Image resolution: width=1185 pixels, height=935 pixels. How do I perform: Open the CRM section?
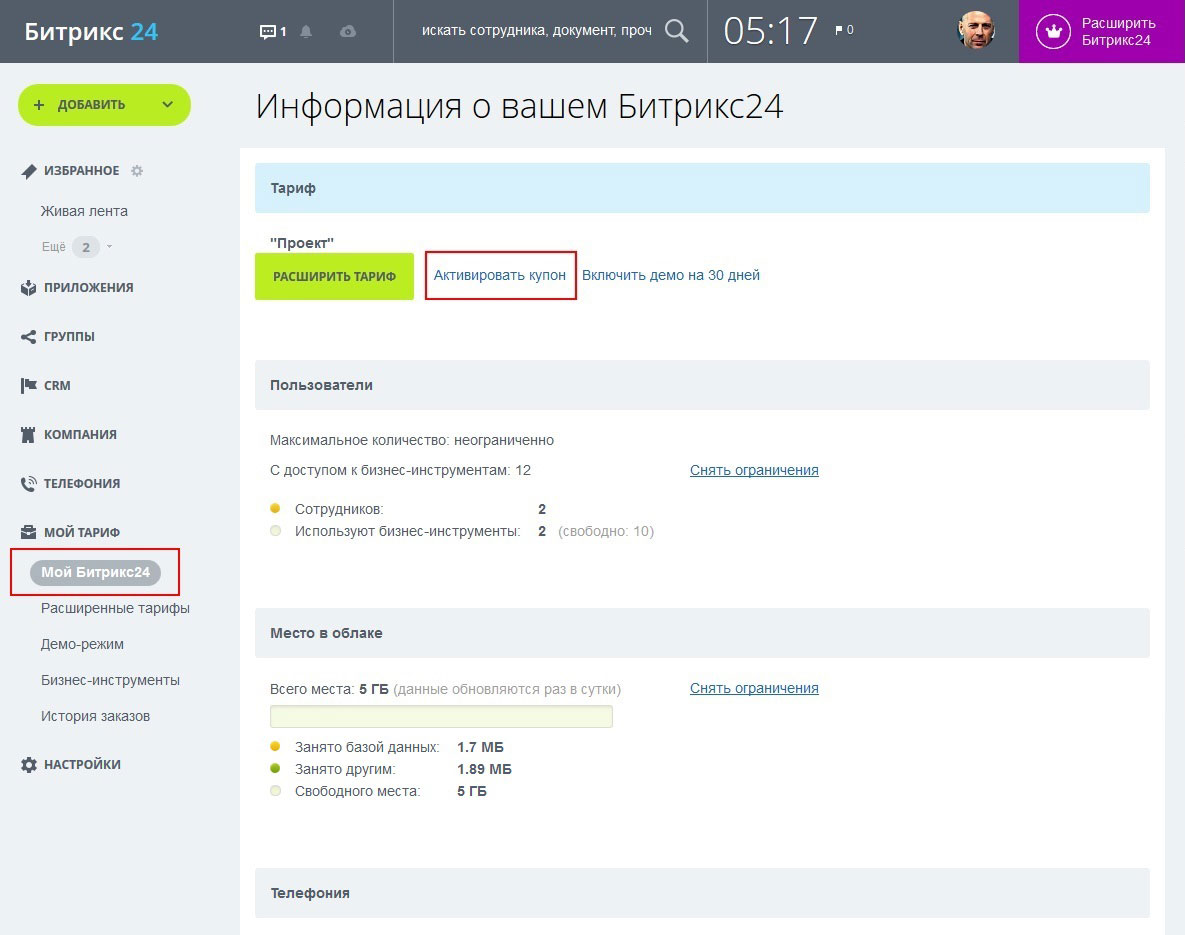tap(57, 385)
